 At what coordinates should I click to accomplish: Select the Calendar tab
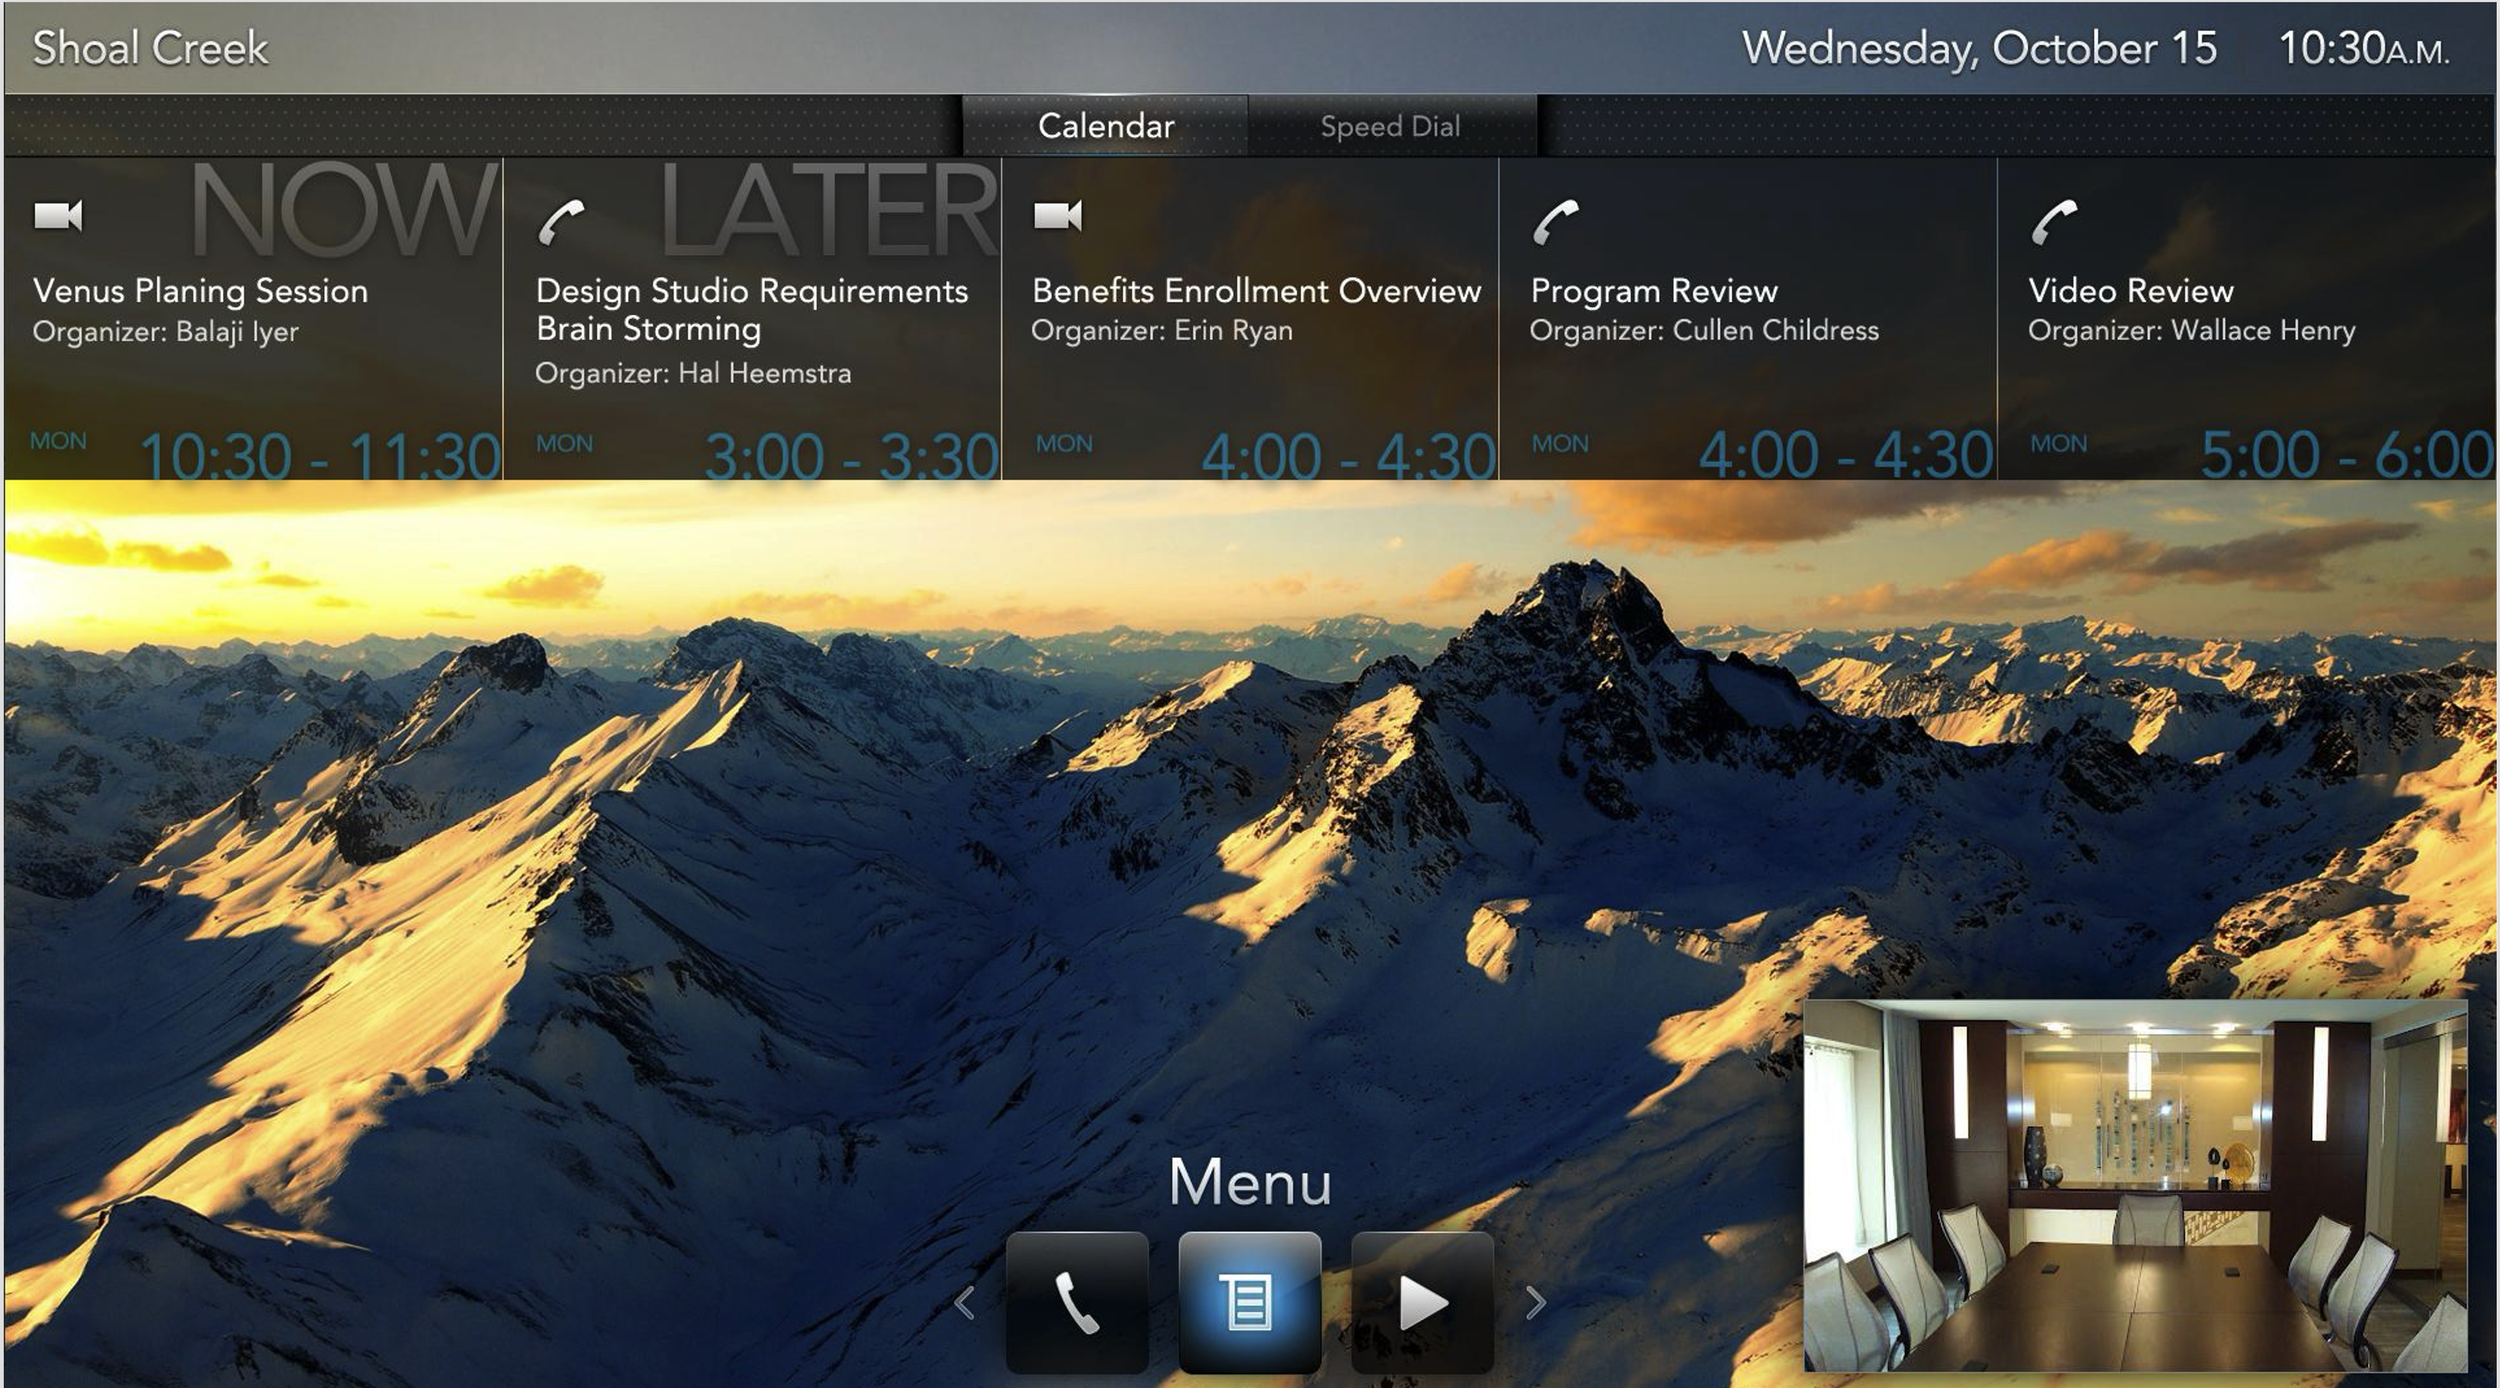[x=1105, y=127]
